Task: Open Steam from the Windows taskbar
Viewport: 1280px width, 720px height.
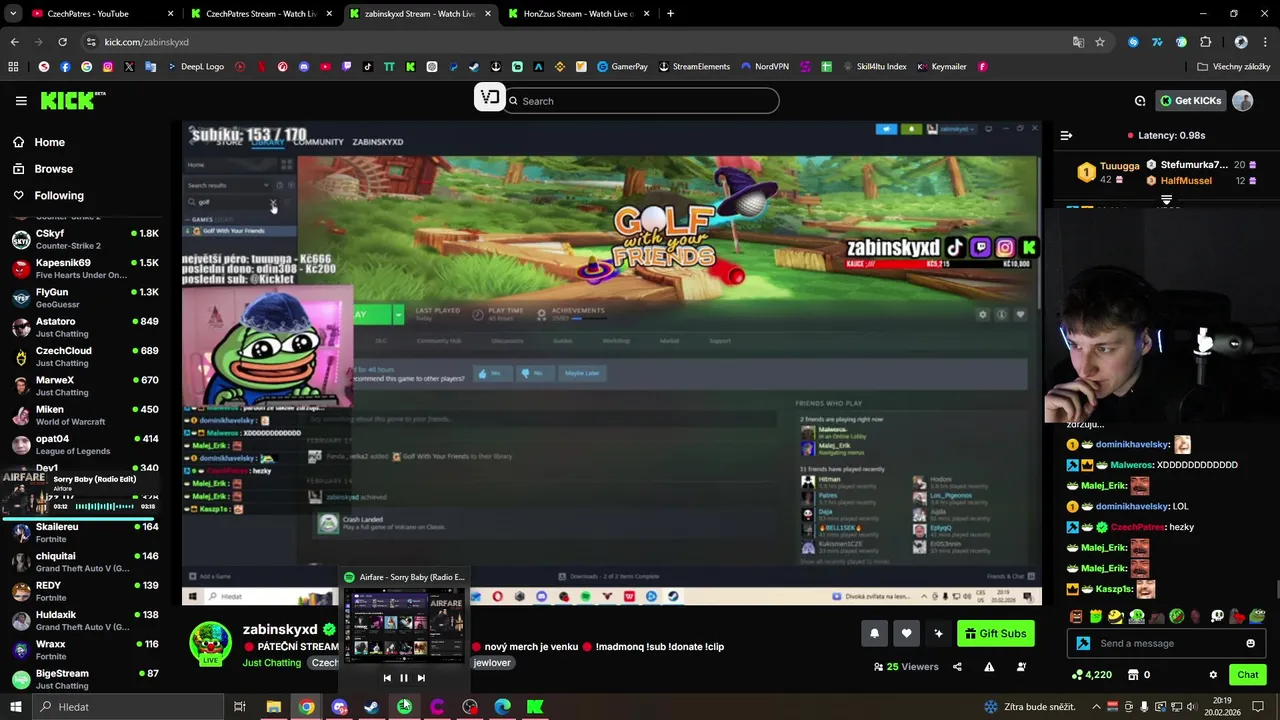Action: (371, 707)
